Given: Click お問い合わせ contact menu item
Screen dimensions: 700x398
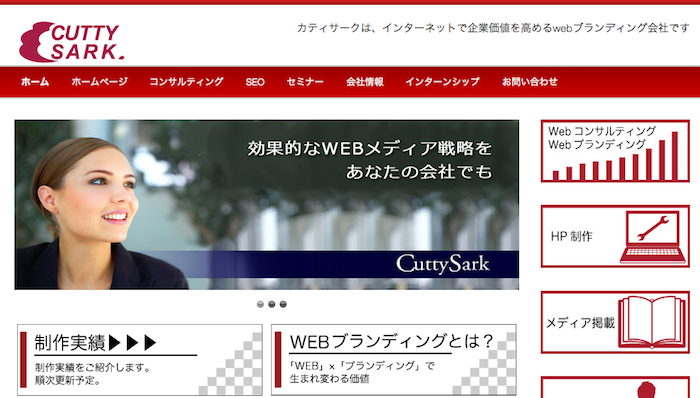Looking at the screenshot, I should [530, 82].
